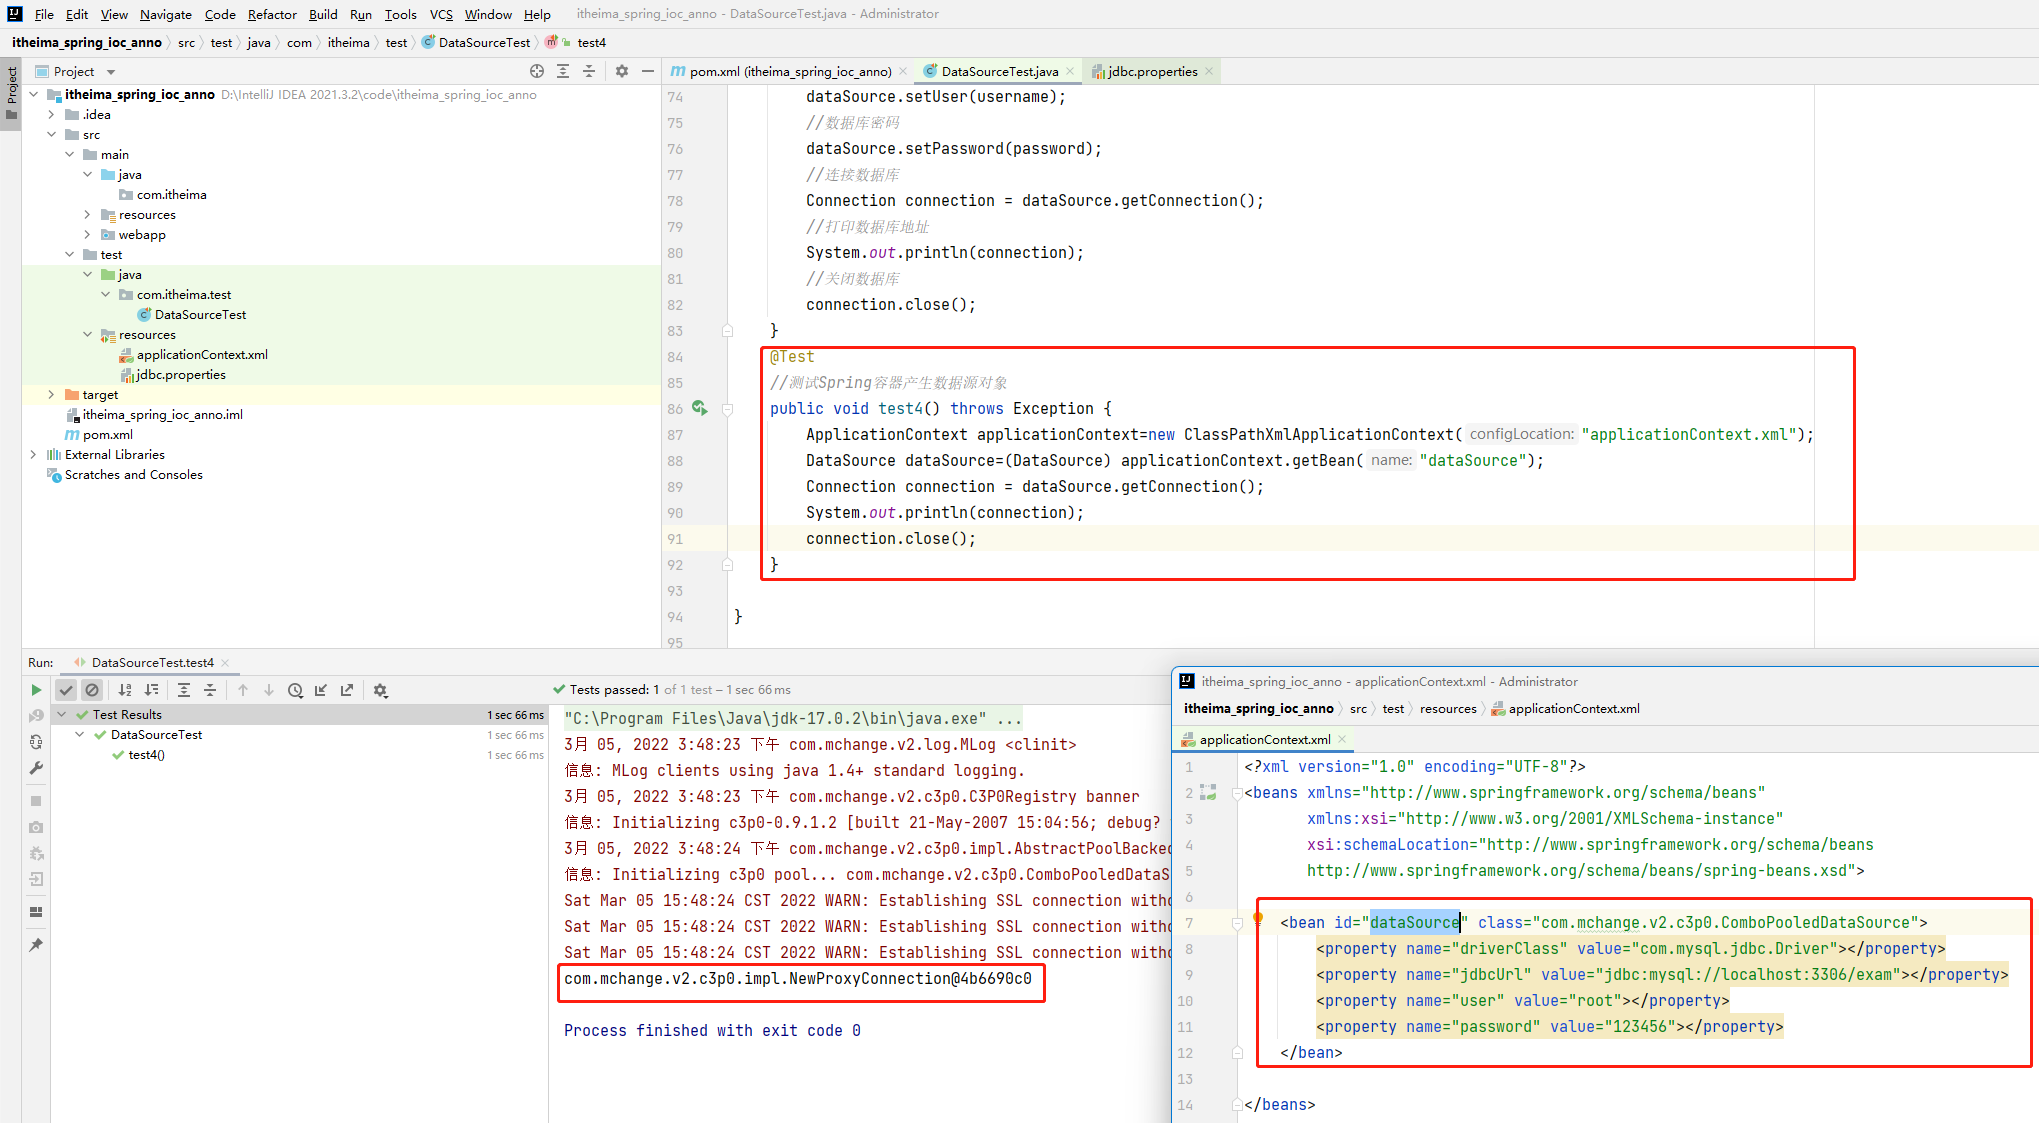Viewport: 2039px width, 1123px height.
Task: Collapse all test results in Run panel
Action: (x=210, y=690)
